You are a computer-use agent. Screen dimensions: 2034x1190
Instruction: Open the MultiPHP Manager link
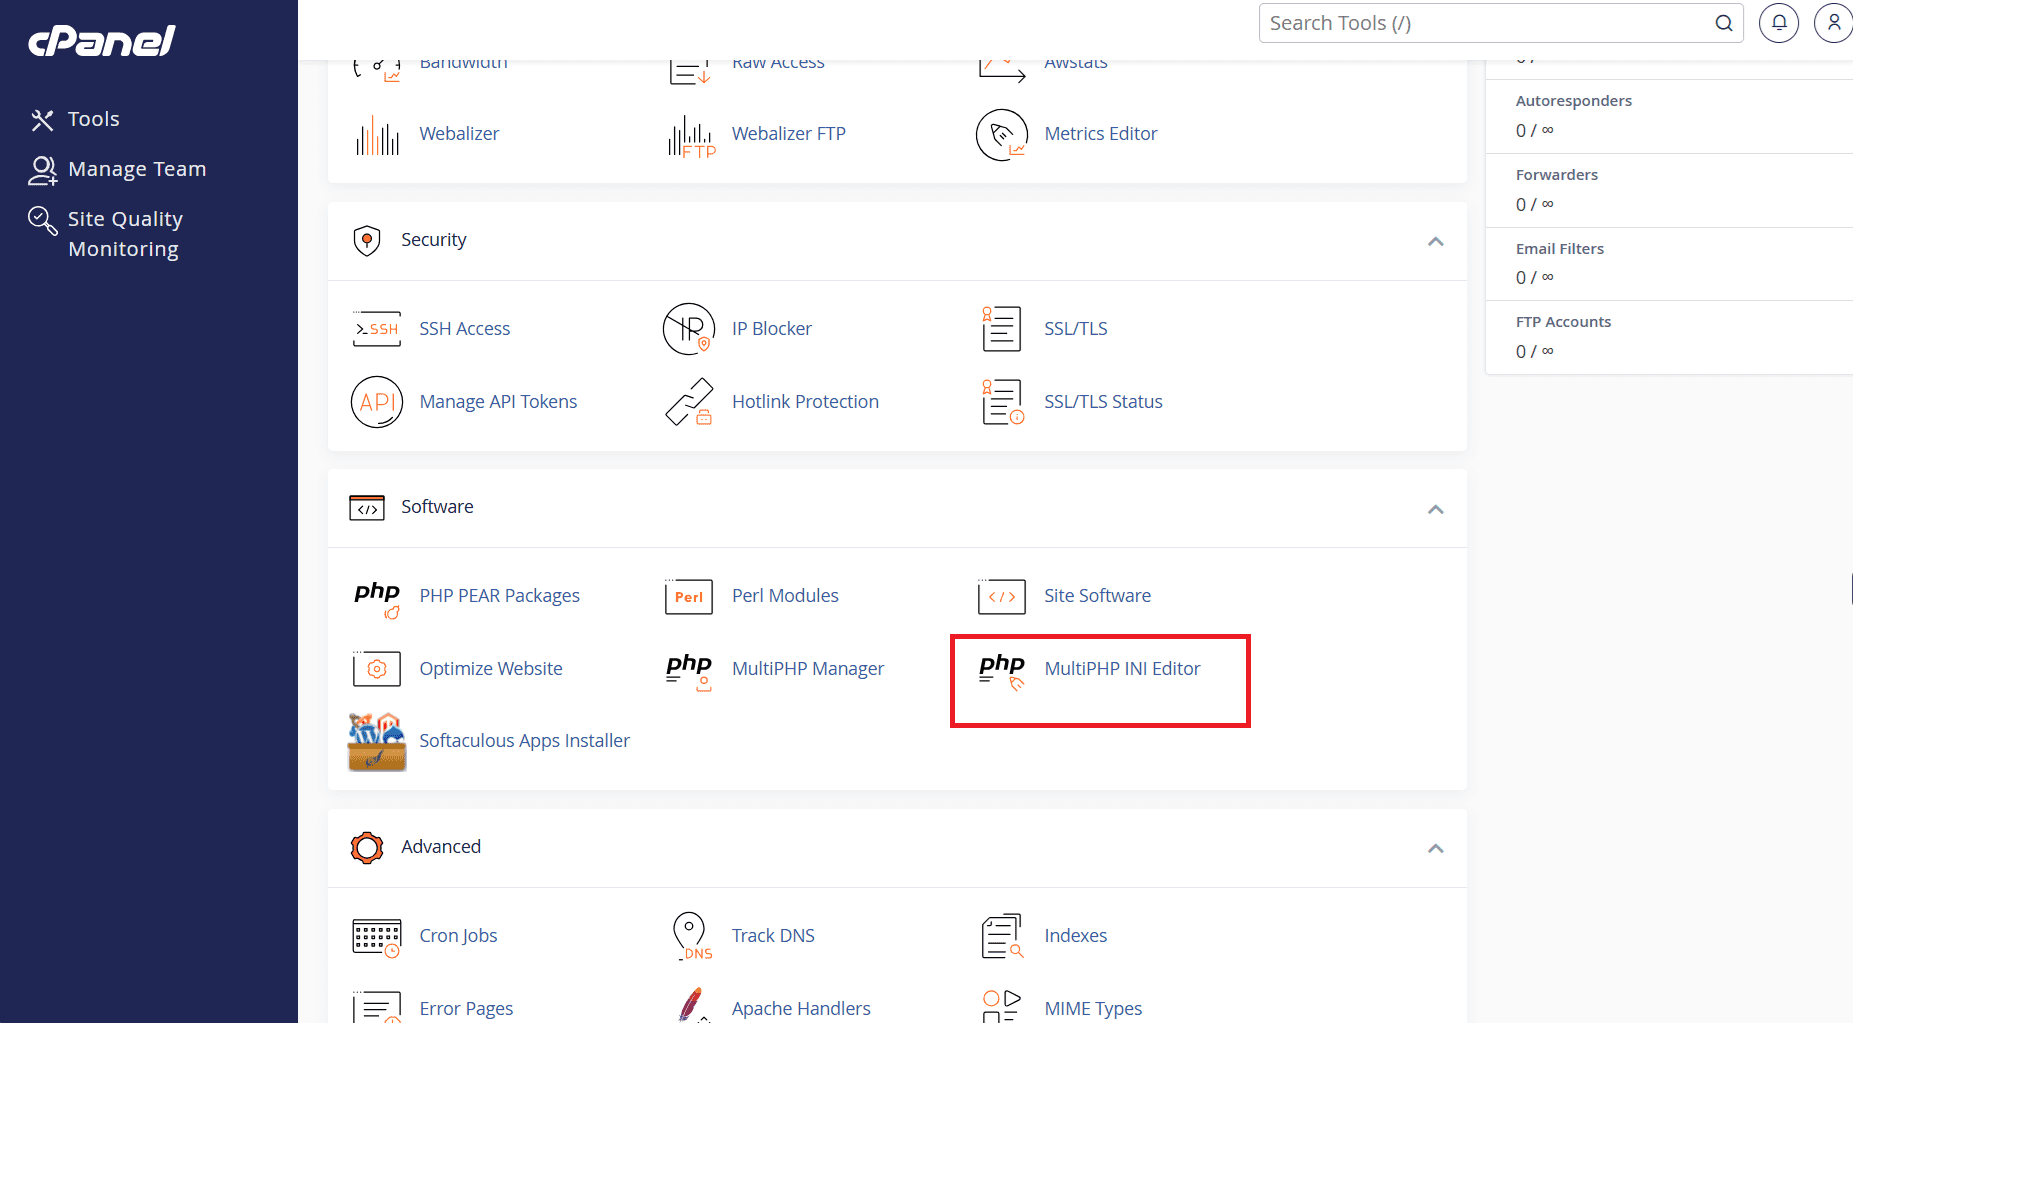tap(807, 669)
